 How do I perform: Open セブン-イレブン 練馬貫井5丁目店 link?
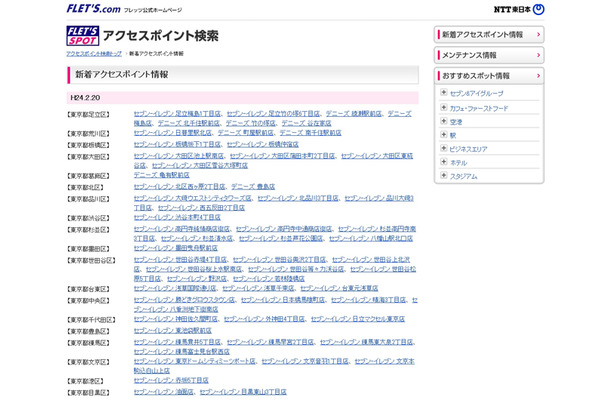point(177,343)
